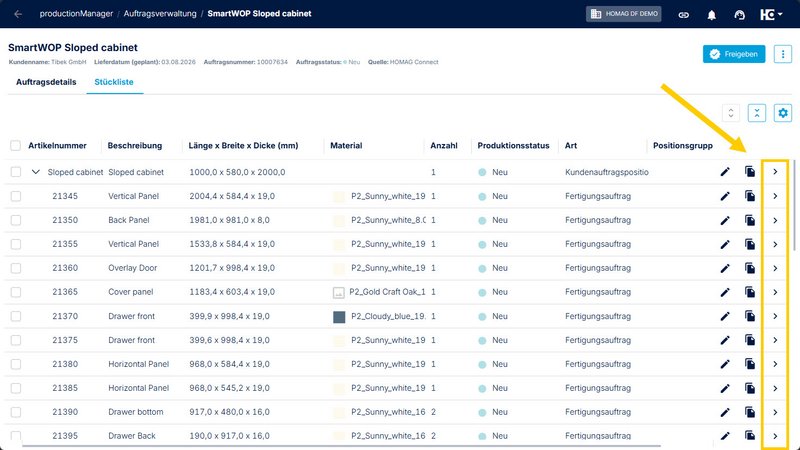
Task: Open details chevron for row 21355
Action: (775, 244)
